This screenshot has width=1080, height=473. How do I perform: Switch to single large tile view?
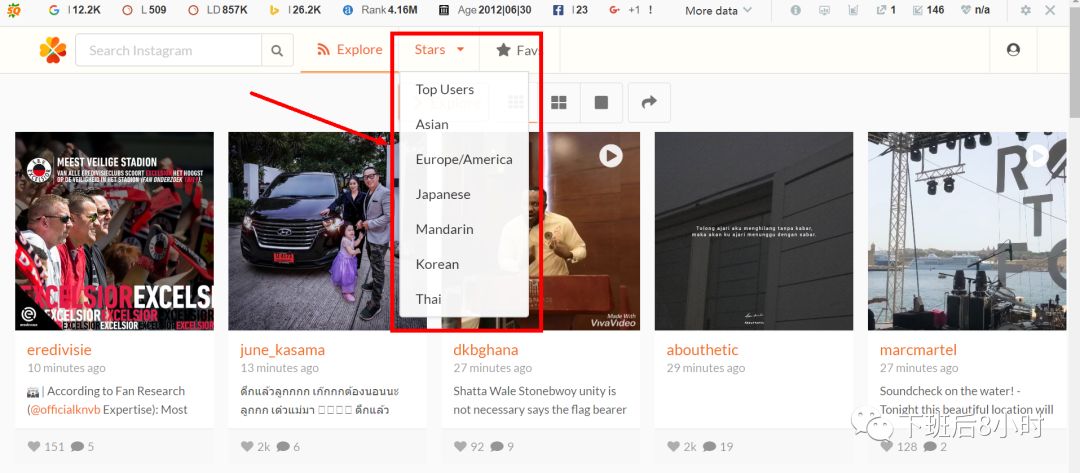601,103
